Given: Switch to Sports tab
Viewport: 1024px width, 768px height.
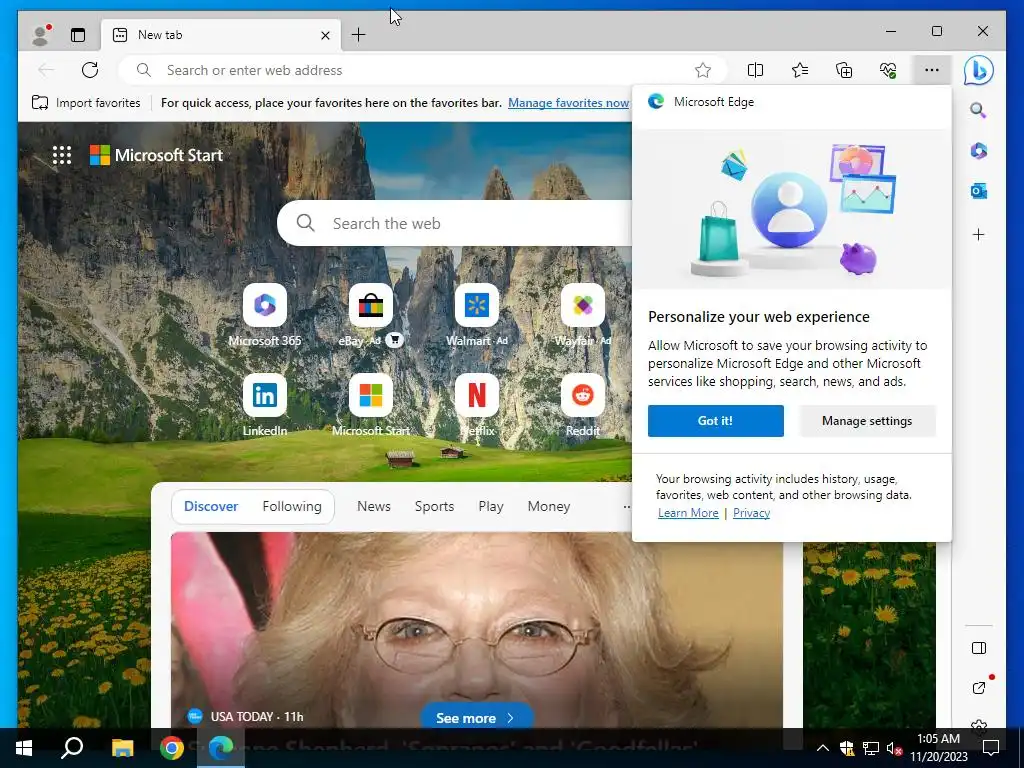Looking at the screenshot, I should coord(434,506).
